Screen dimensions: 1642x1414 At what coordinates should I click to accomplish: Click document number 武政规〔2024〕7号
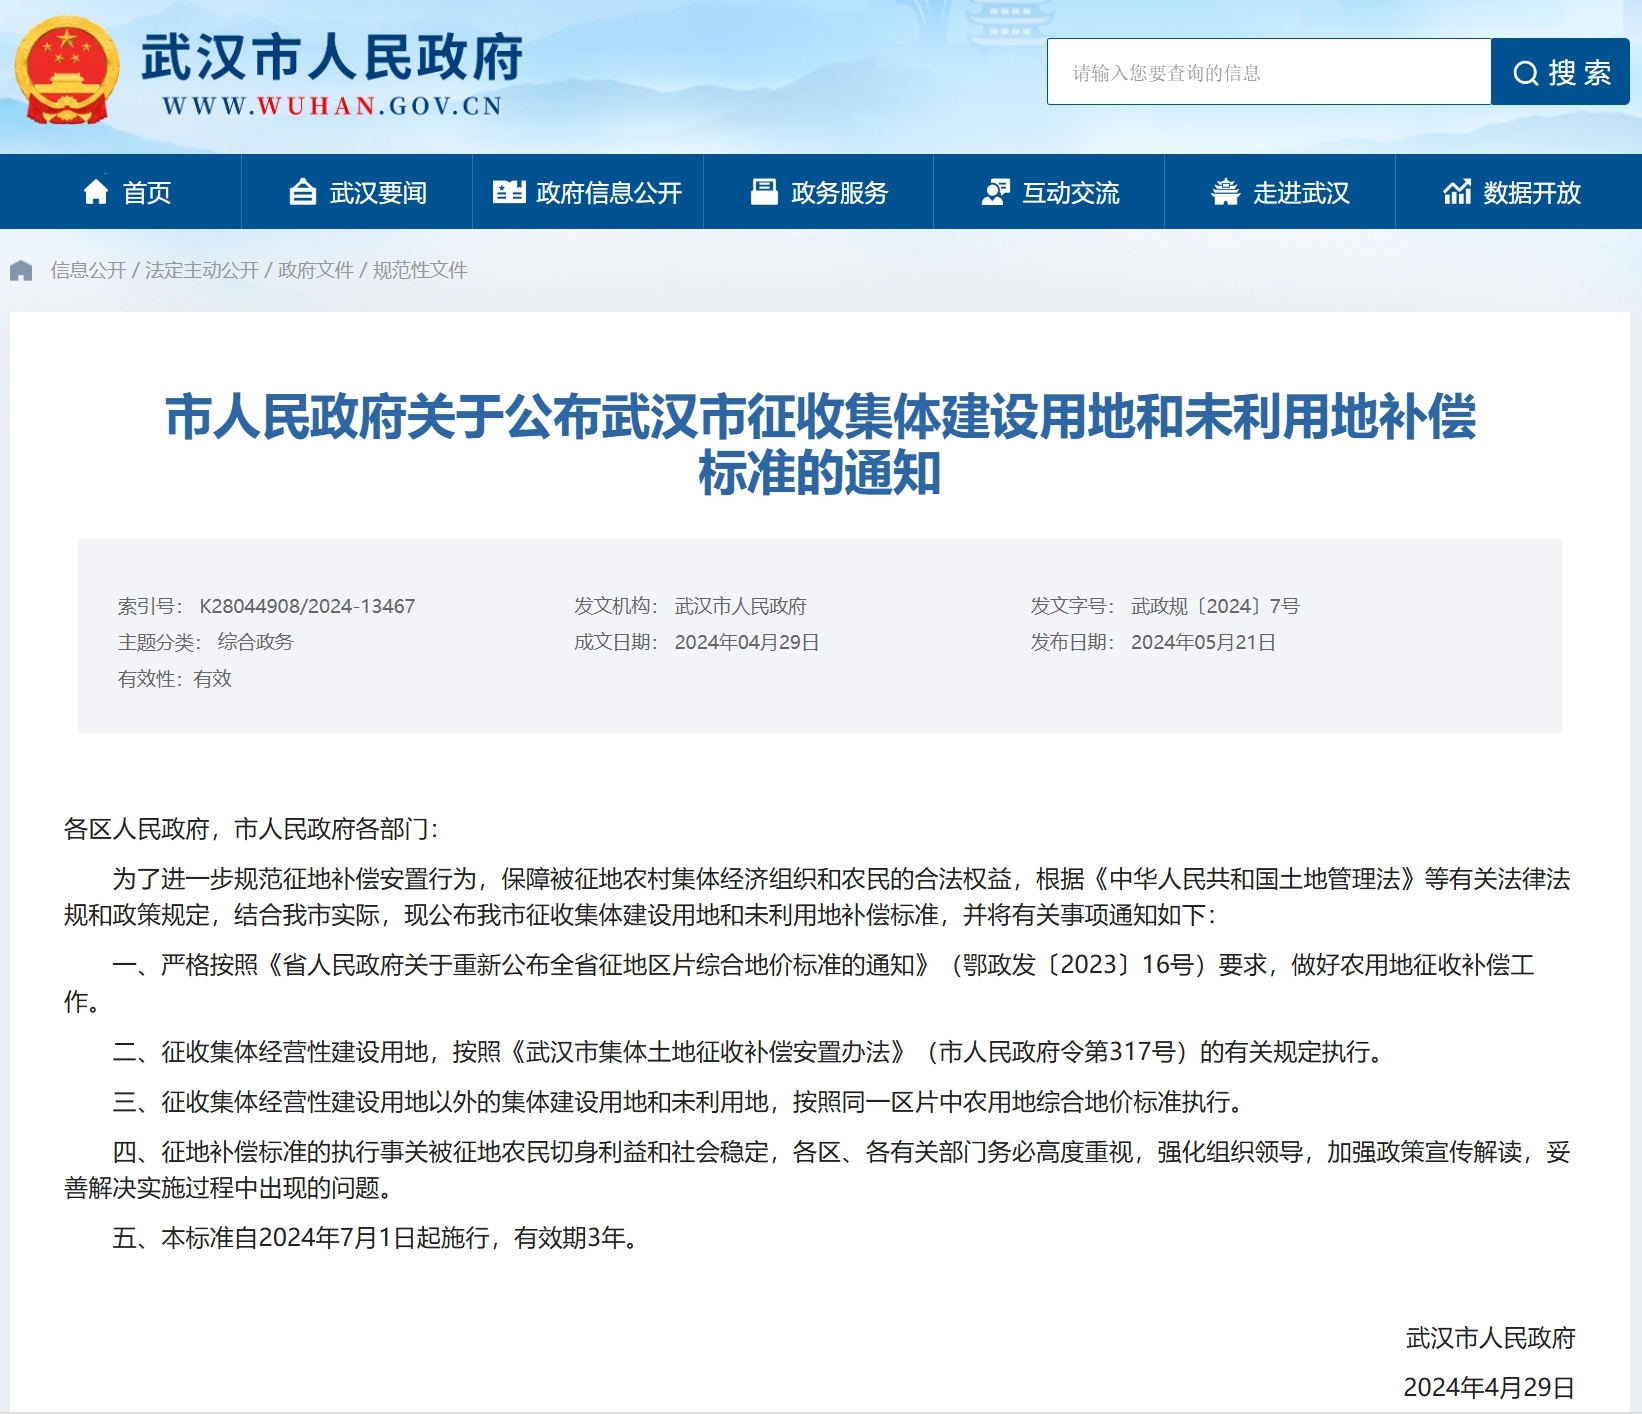pyautogui.click(x=1215, y=606)
